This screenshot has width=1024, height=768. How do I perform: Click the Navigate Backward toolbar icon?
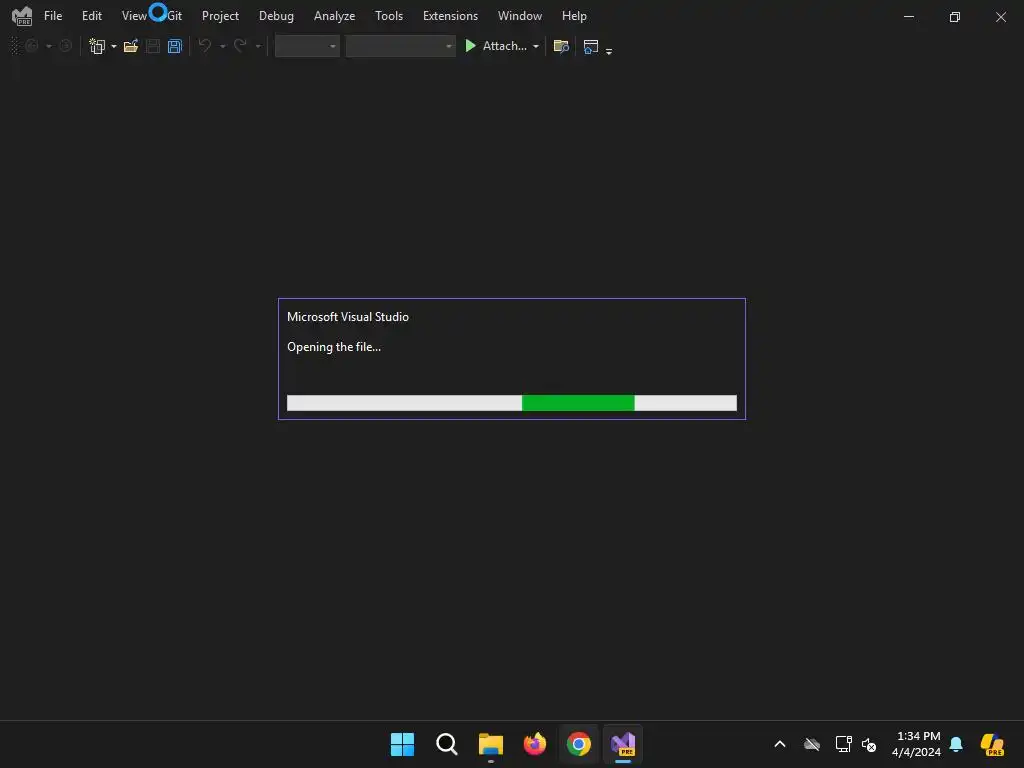pyautogui.click(x=31, y=46)
